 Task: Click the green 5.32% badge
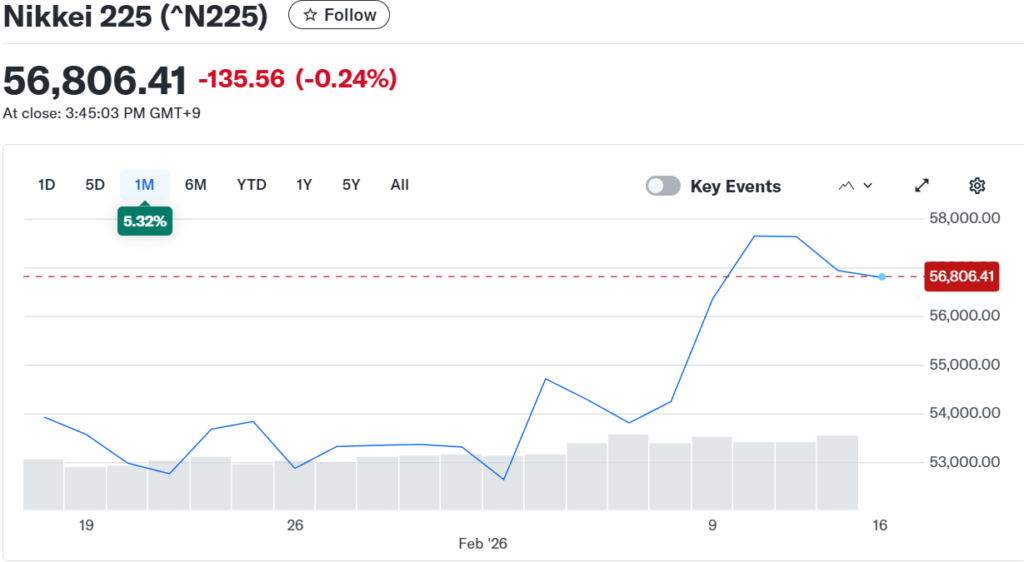click(x=144, y=221)
